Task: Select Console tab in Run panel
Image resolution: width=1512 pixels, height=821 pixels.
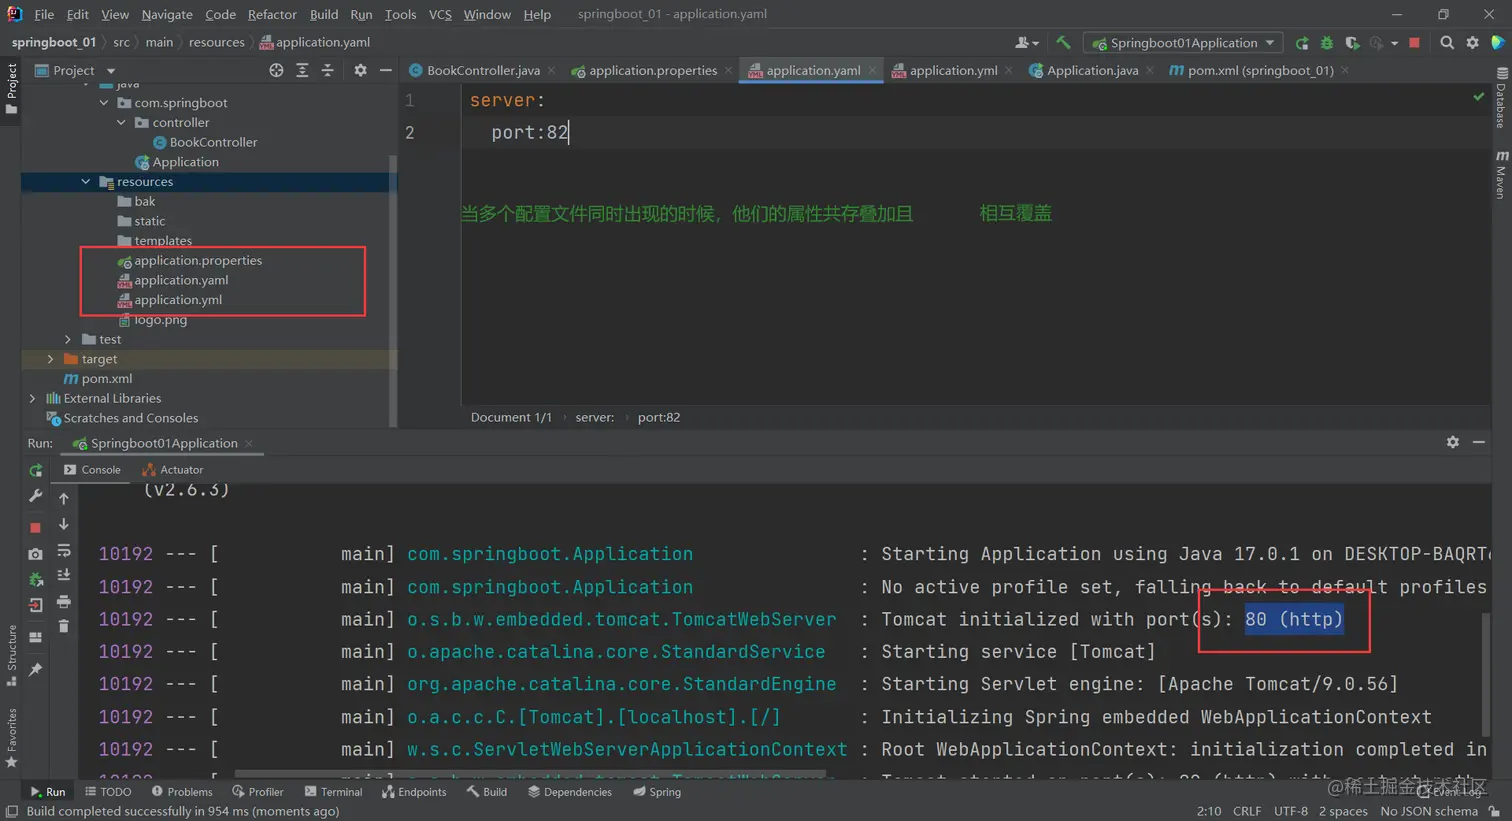Action: pyautogui.click(x=92, y=469)
